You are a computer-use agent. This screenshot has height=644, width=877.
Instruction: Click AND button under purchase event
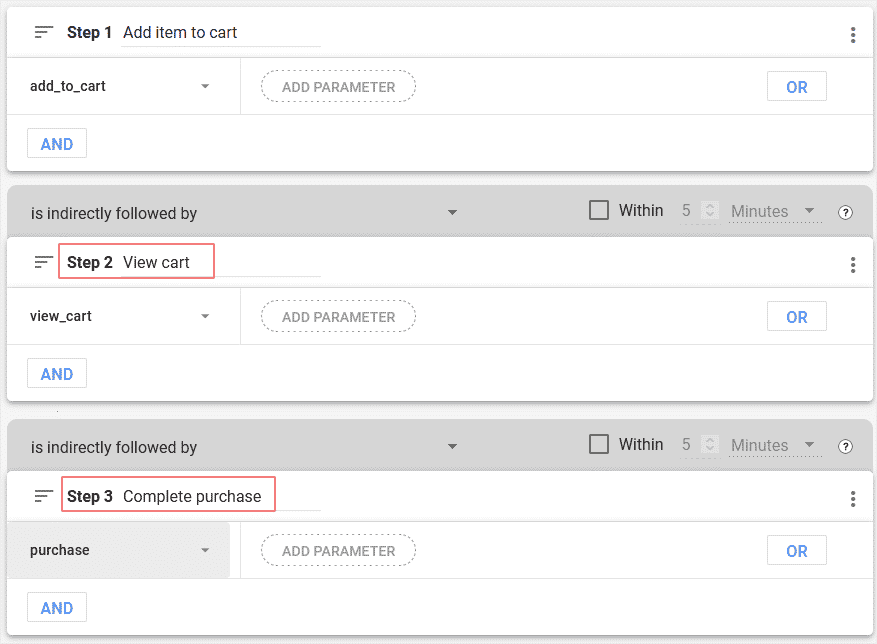[57, 608]
